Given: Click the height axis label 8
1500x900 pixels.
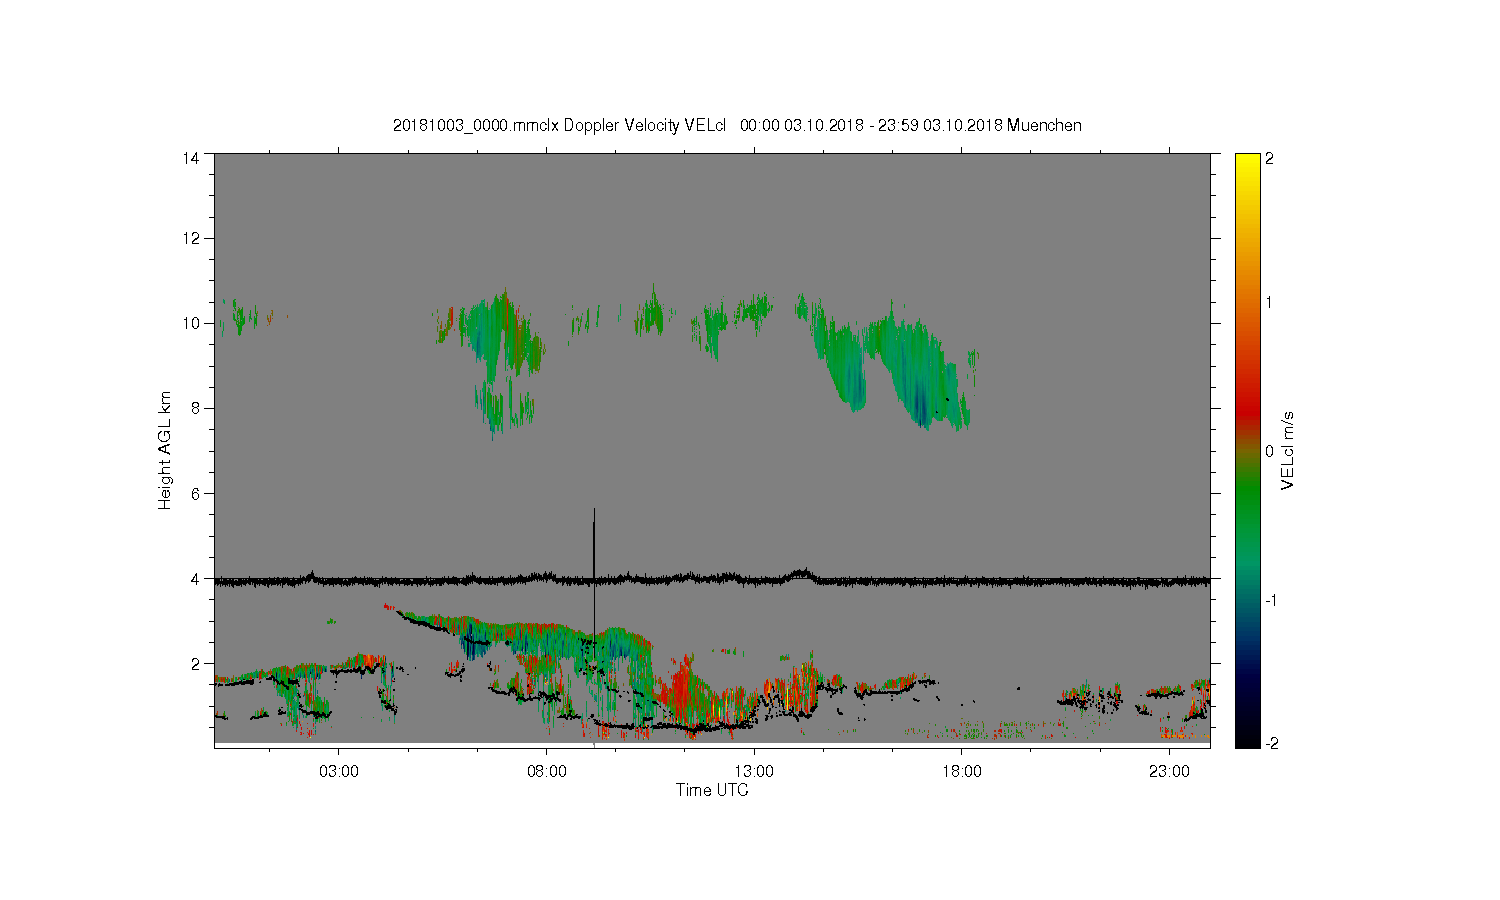Looking at the screenshot, I should (x=194, y=408).
